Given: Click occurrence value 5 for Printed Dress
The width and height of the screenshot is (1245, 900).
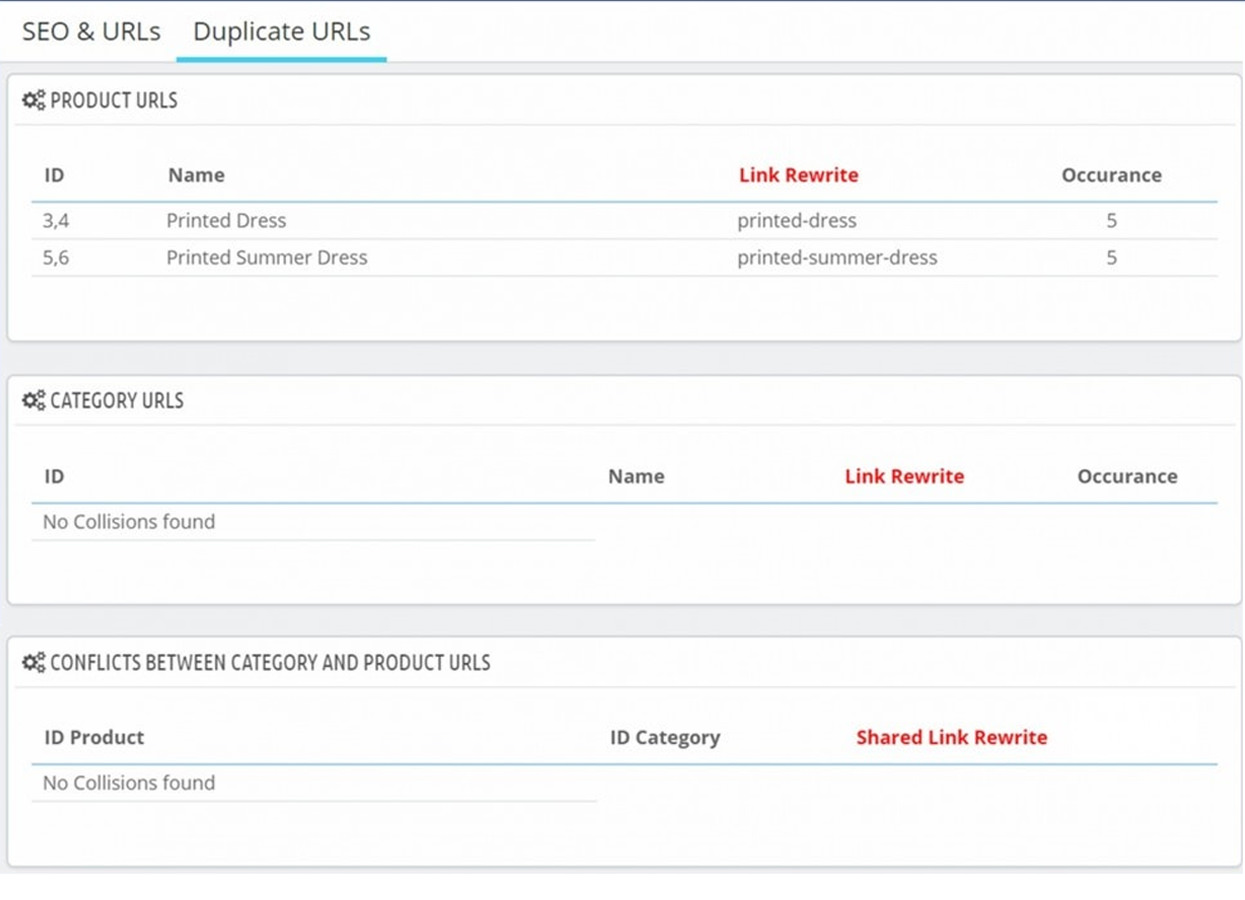Looking at the screenshot, I should pos(1111,221).
